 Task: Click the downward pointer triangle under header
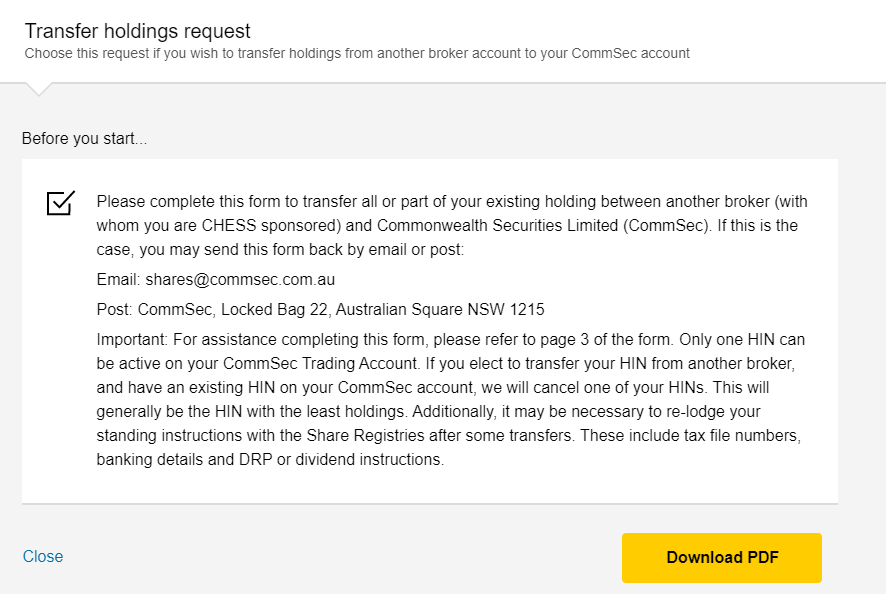click(x=37, y=90)
